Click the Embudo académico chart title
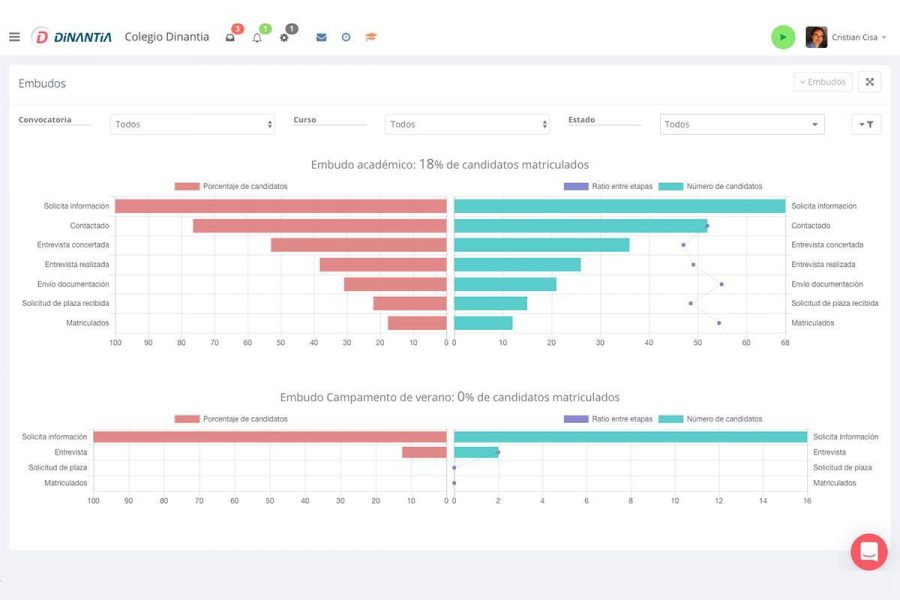The image size is (900, 600). 450,164
